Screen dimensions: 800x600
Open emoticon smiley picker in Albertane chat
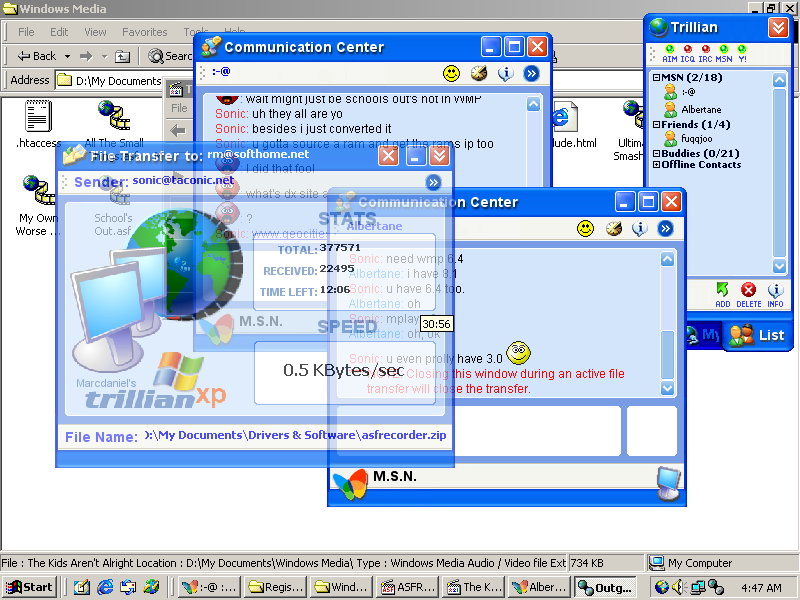point(586,228)
